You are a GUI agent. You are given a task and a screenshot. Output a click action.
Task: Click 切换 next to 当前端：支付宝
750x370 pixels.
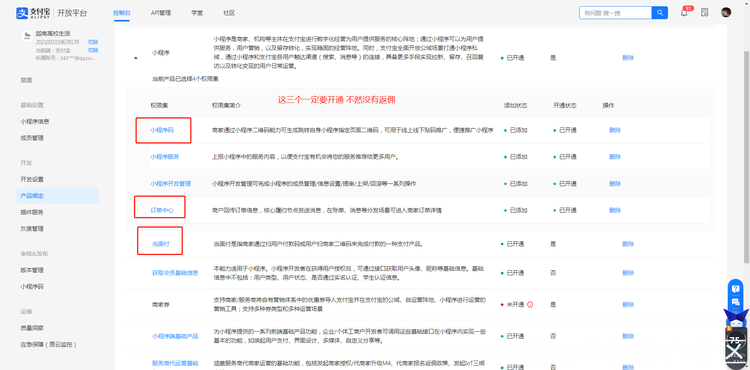tap(93, 50)
